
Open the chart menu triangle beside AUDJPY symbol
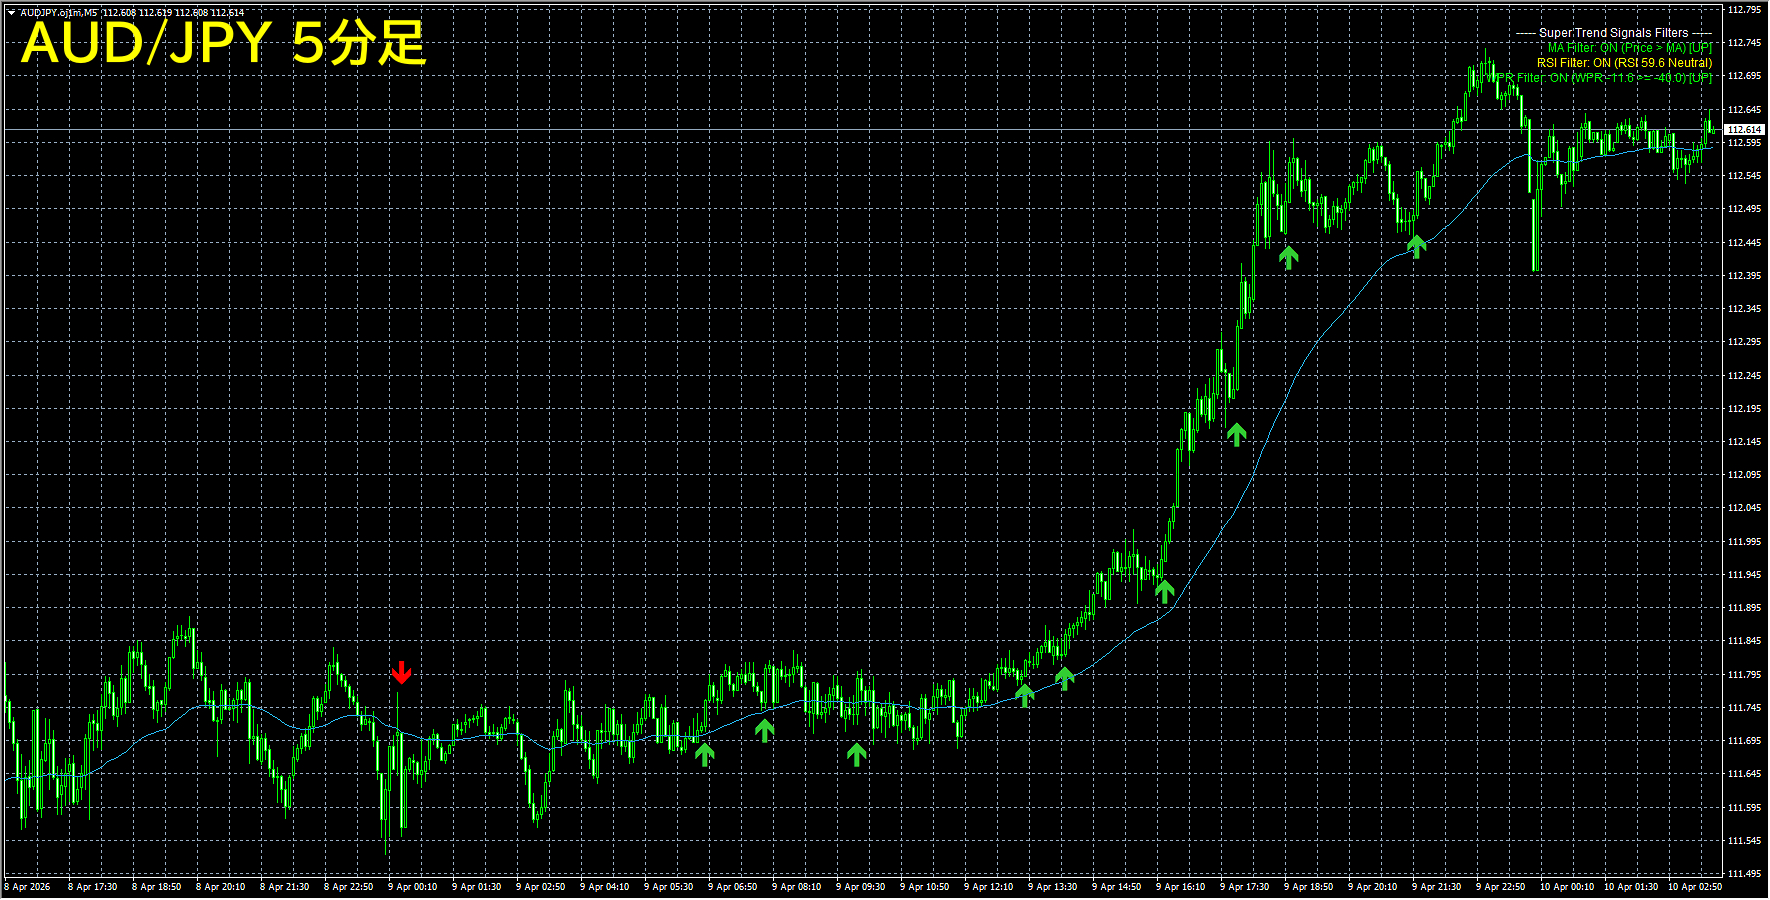coord(11,13)
